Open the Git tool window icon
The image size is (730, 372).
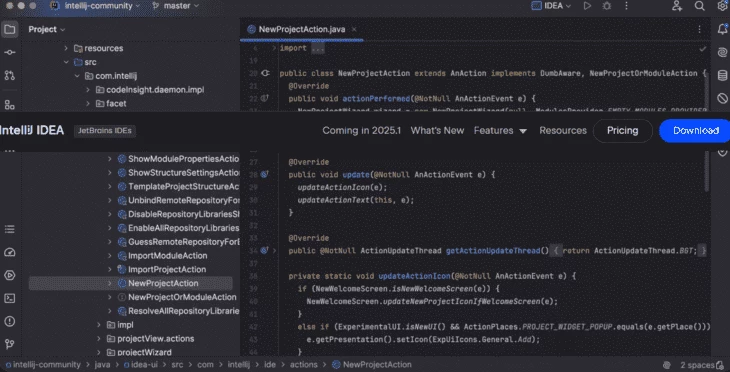10,344
